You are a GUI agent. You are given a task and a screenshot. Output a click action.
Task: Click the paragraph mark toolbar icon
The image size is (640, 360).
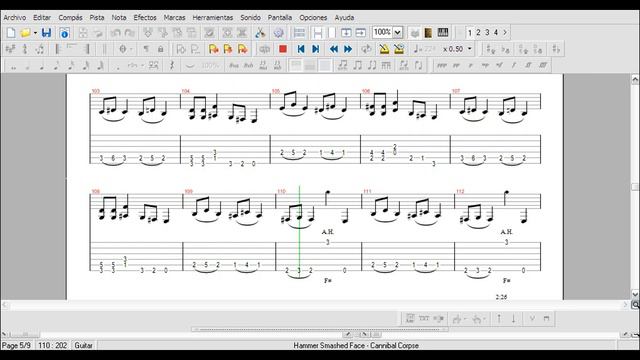click(x=146, y=49)
